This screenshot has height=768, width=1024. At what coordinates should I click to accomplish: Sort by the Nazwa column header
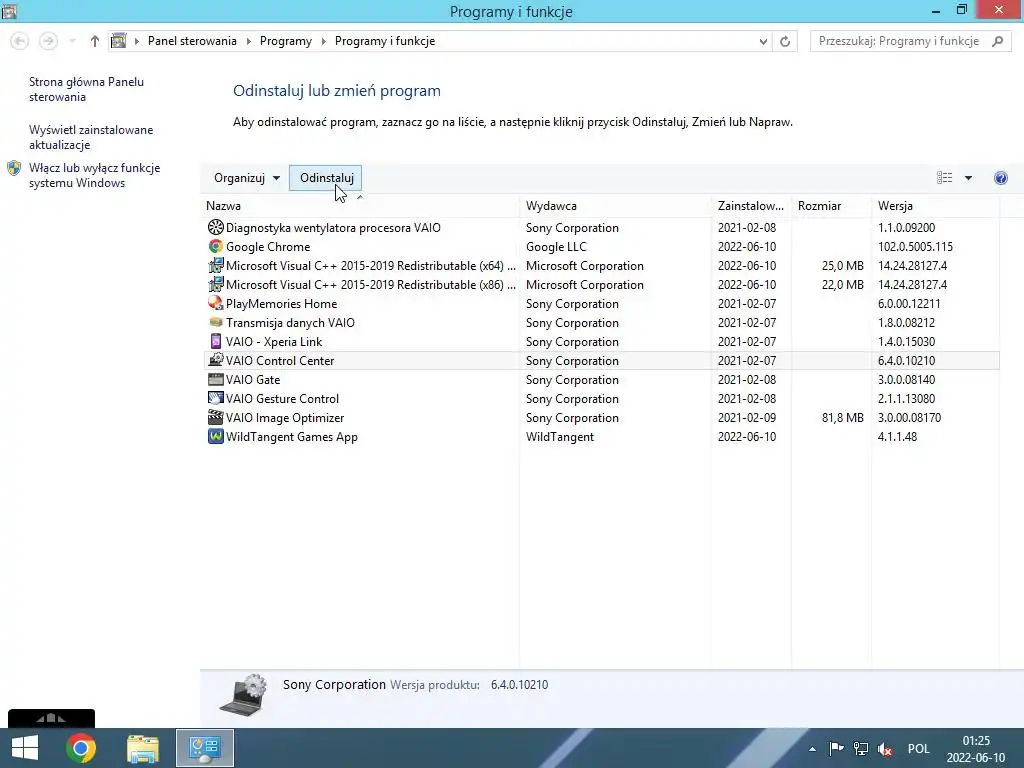pos(361,206)
